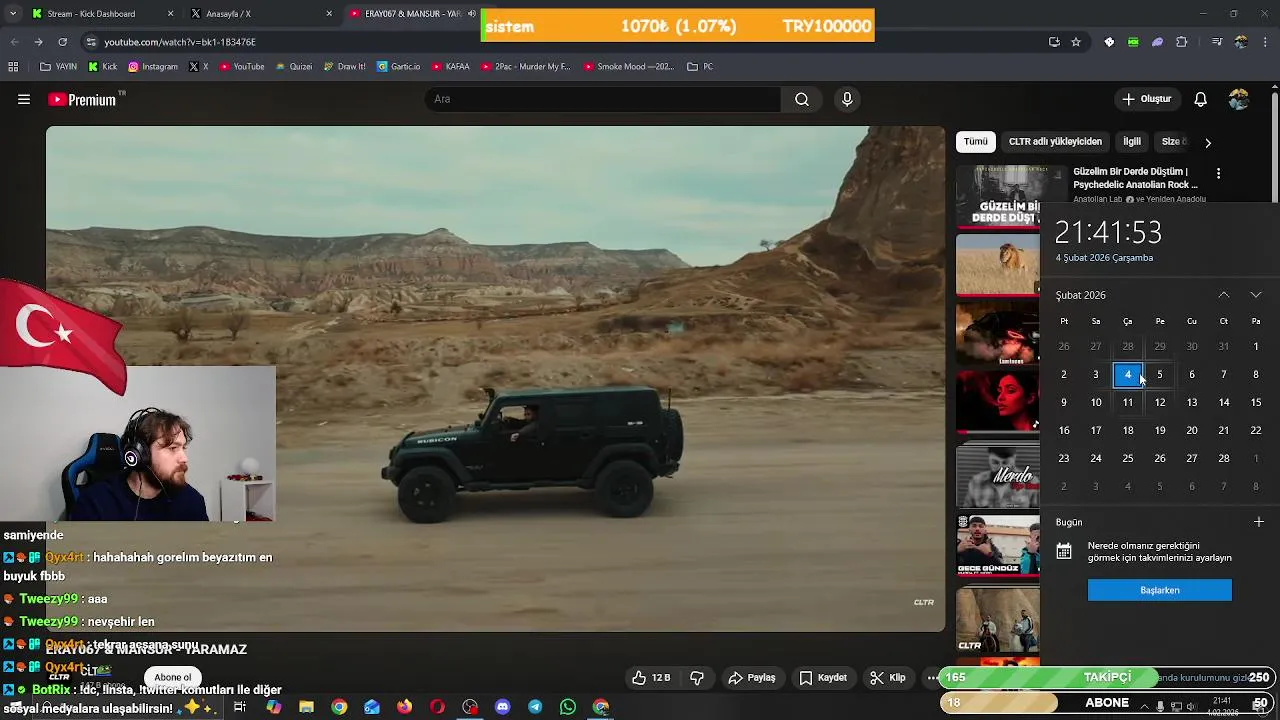
Task: Open Opera from the taskbar
Action: click(437, 707)
